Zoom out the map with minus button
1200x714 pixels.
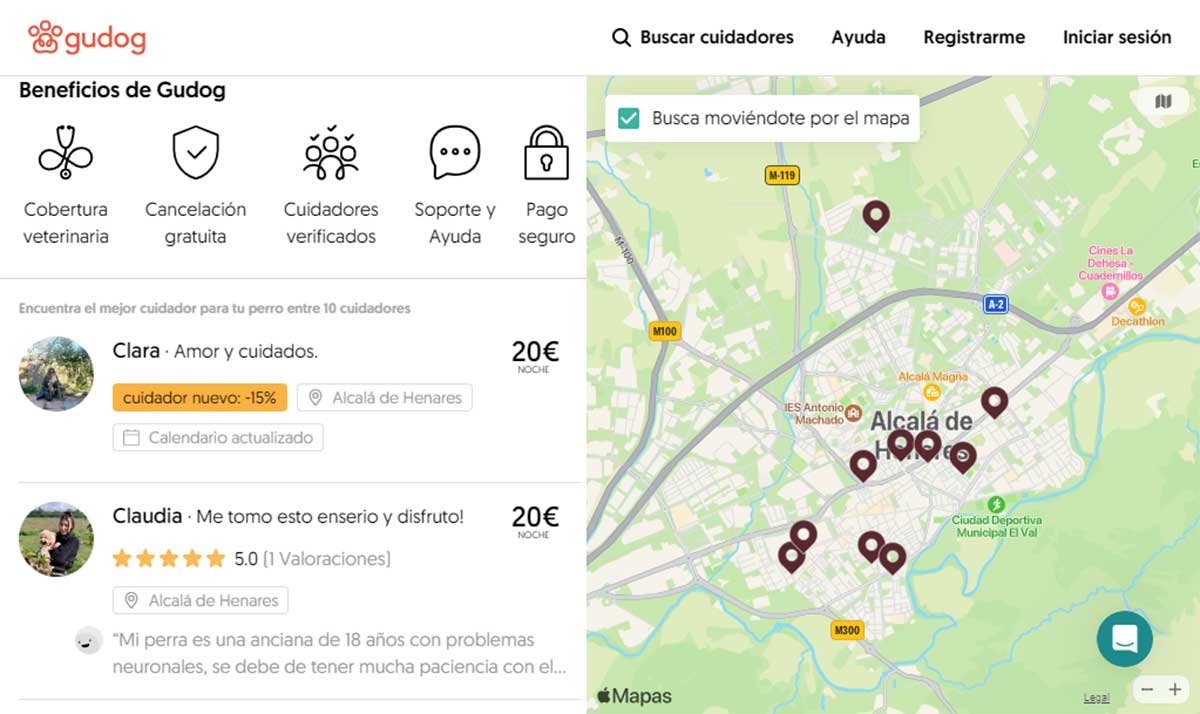(1148, 690)
